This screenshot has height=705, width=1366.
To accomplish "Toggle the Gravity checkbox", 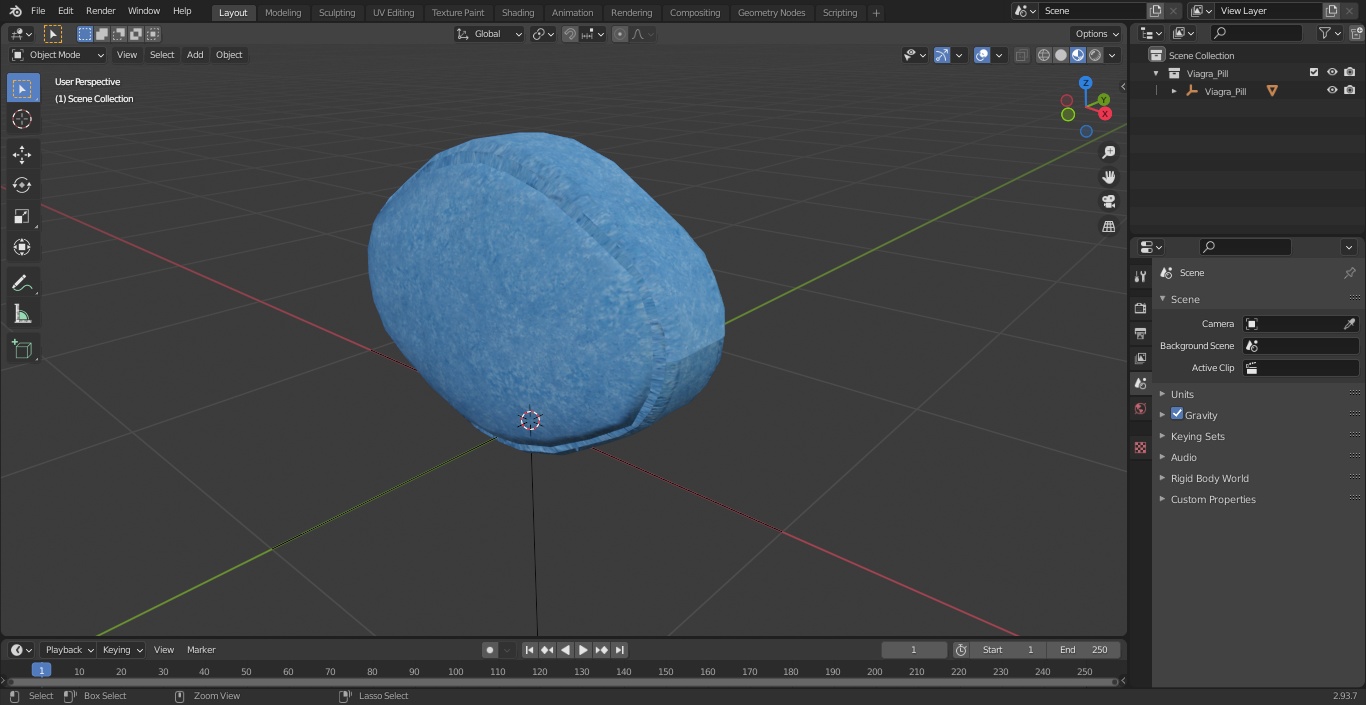I will pyautogui.click(x=1177, y=414).
